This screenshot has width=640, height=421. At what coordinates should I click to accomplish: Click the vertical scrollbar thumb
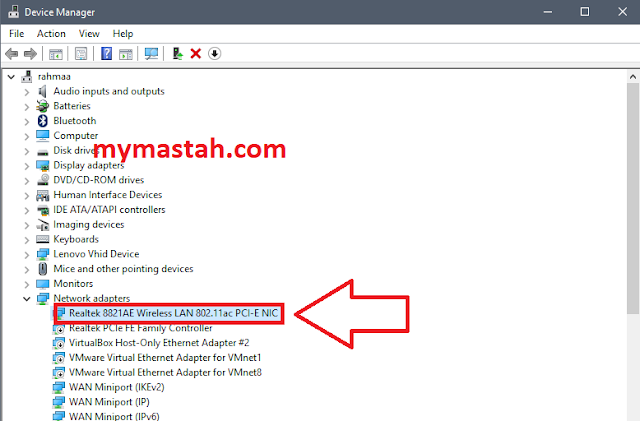pos(633,198)
